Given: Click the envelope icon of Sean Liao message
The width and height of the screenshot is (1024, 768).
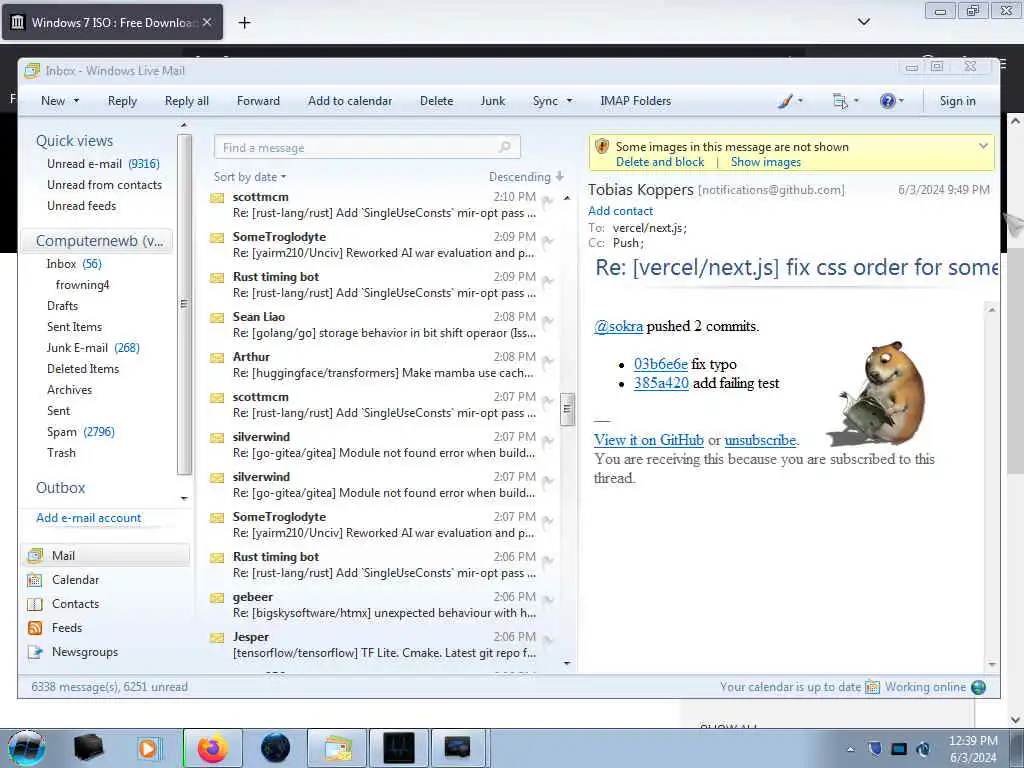Looking at the screenshot, I should (x=217, y=318).
